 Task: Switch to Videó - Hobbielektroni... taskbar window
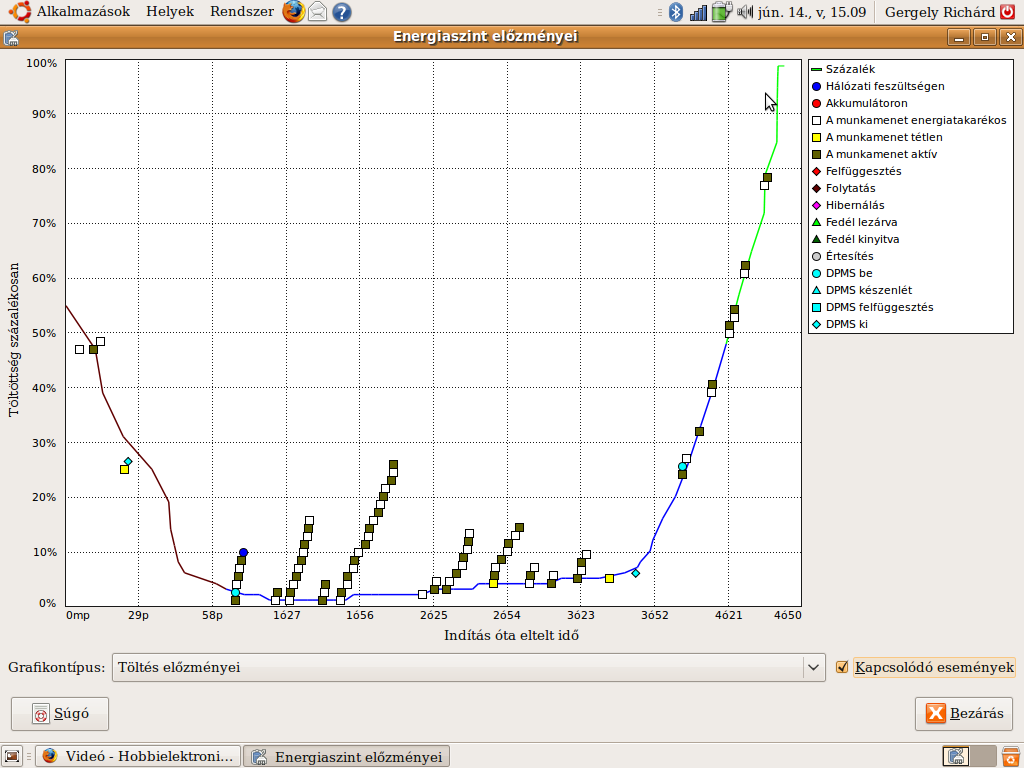(x=138, y=756)
